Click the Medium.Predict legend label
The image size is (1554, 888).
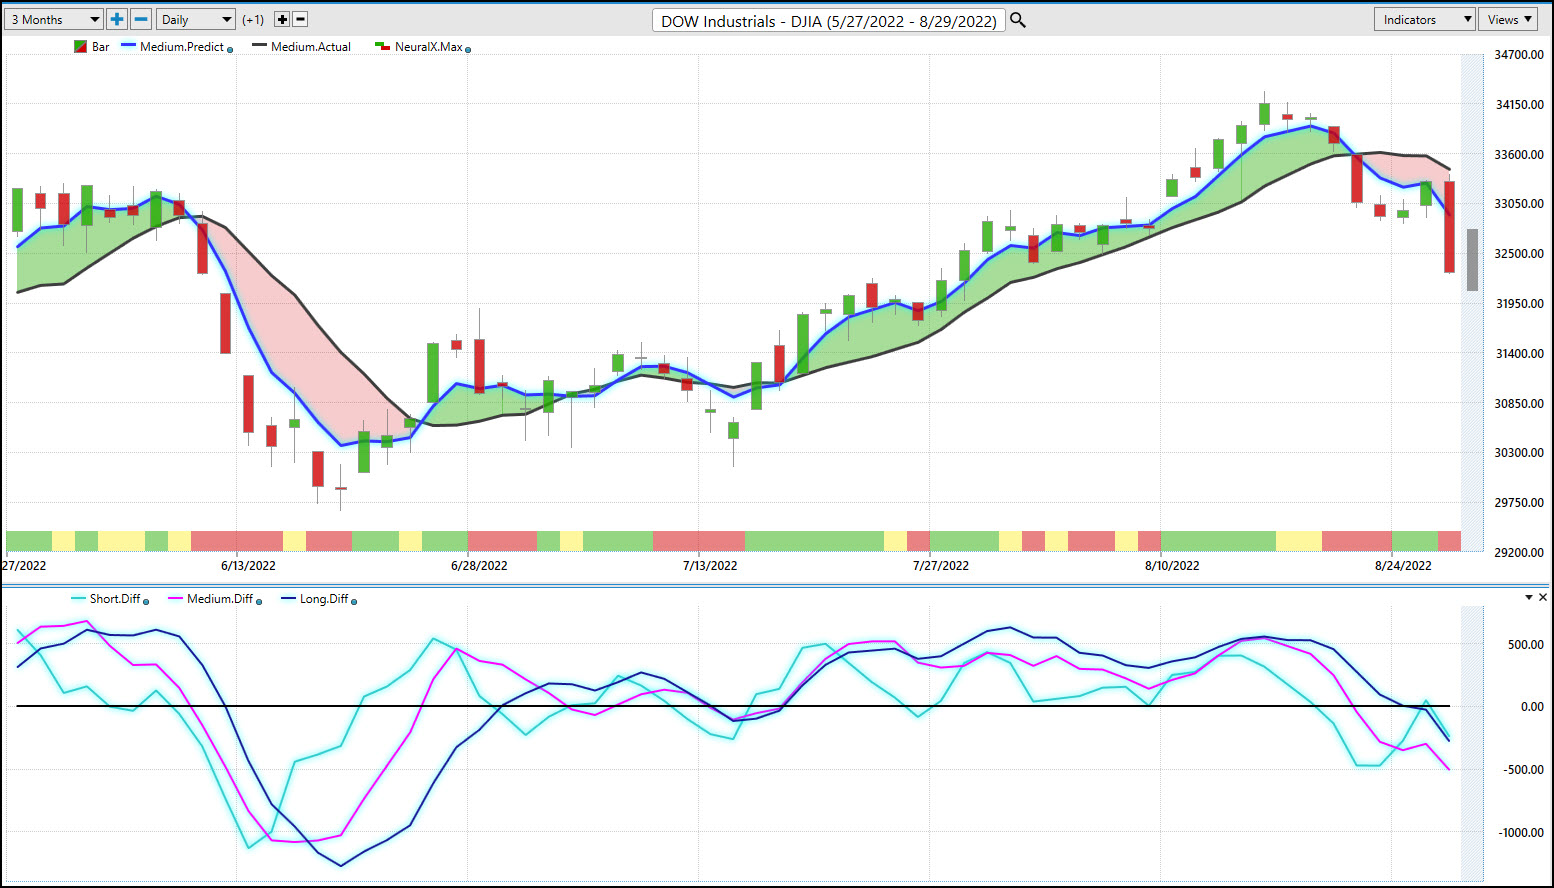(181, 47)
